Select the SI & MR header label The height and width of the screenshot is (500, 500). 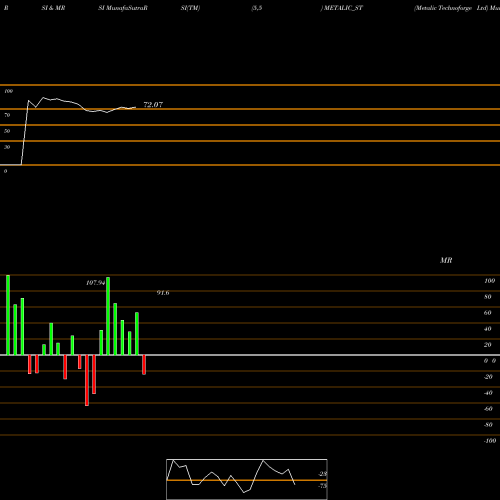[53, 8]
